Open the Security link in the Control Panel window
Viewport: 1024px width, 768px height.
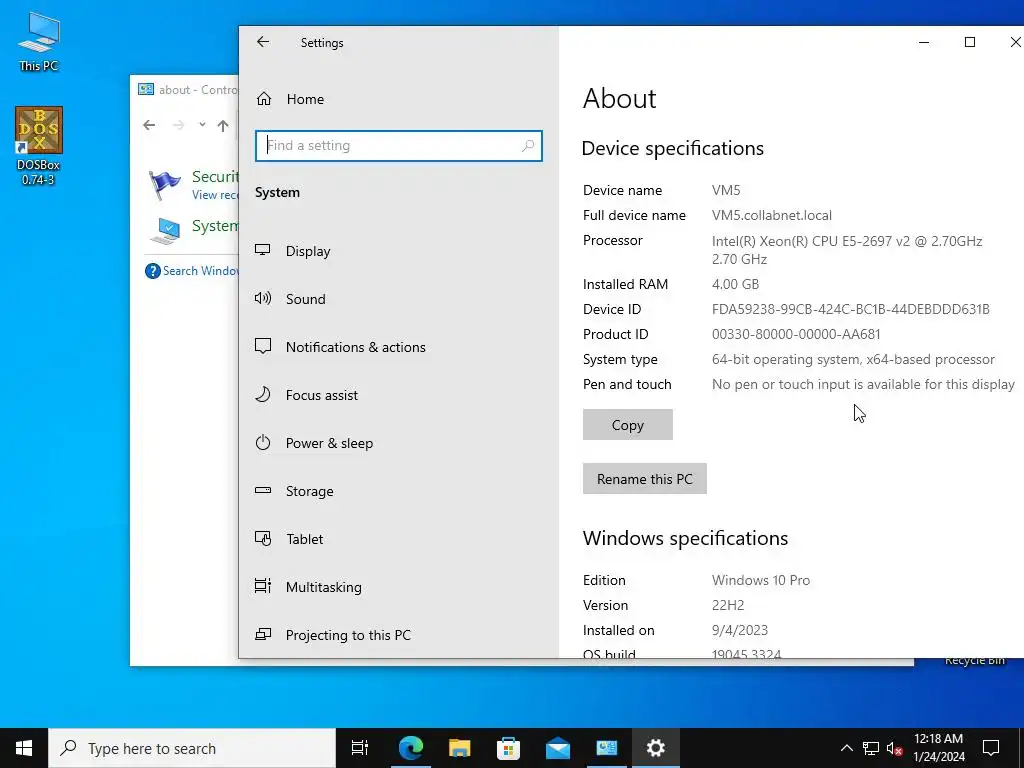(x=215, y=177)
